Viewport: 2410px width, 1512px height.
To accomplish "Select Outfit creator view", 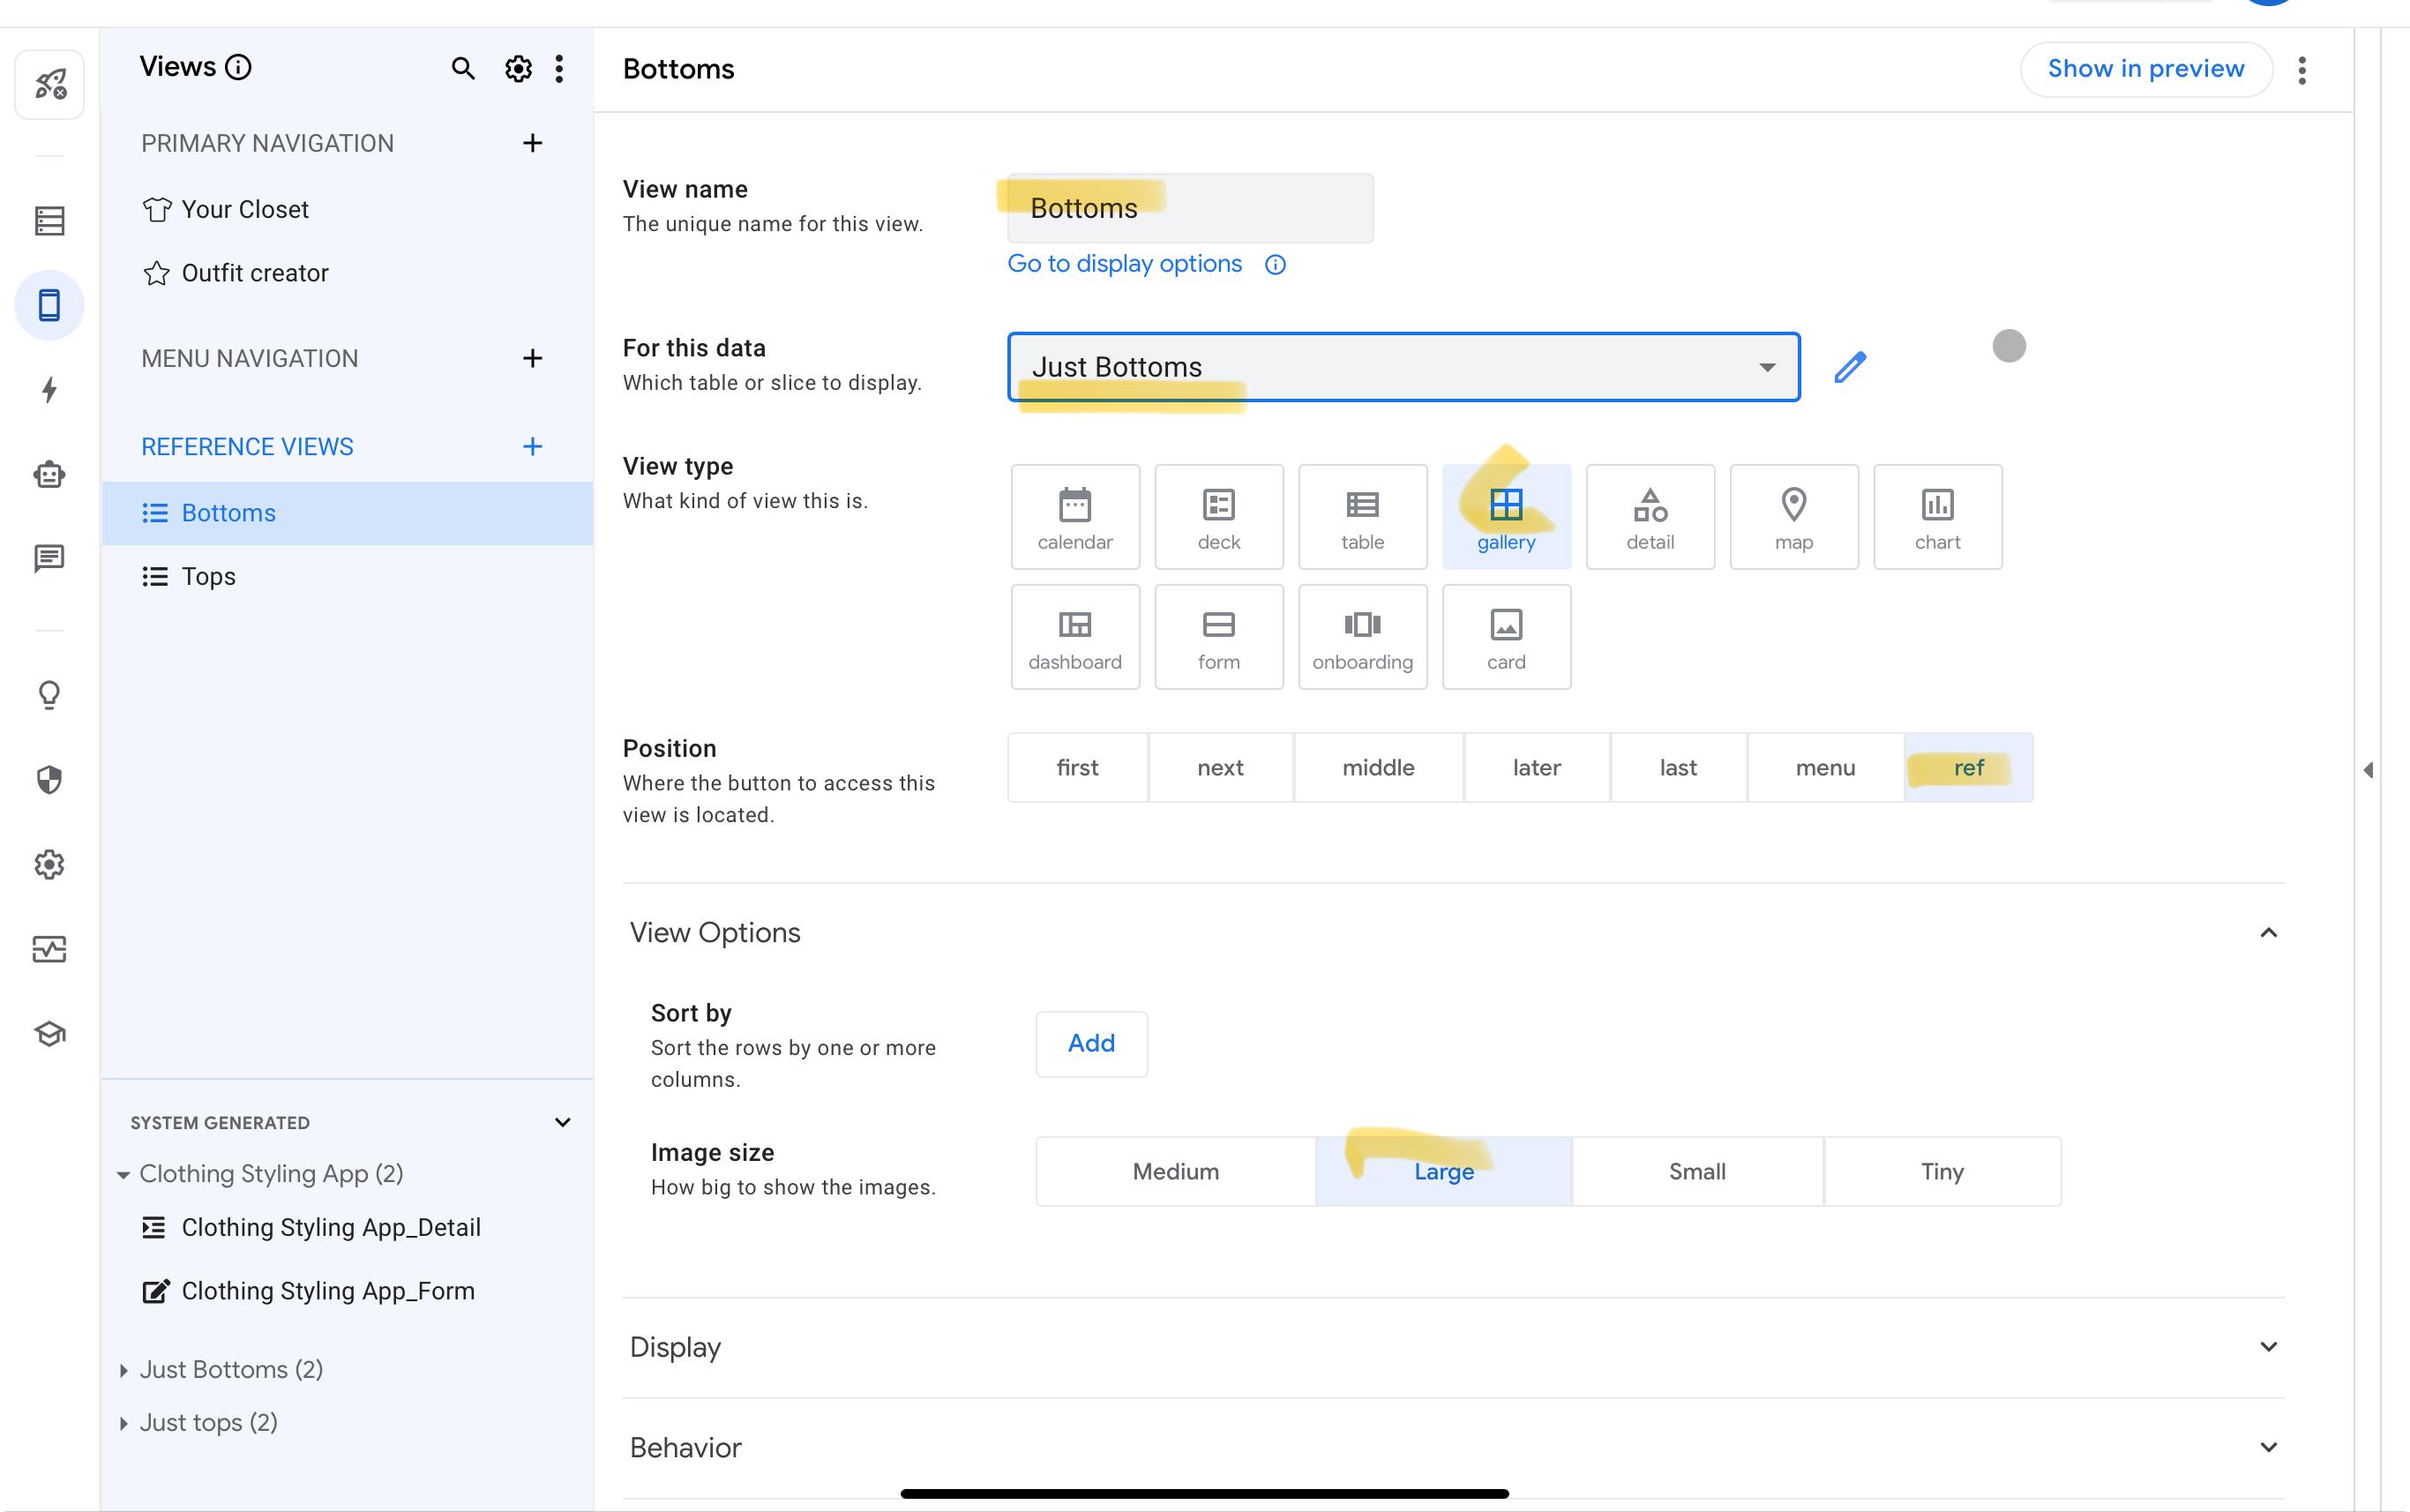I will coord(347,273).
